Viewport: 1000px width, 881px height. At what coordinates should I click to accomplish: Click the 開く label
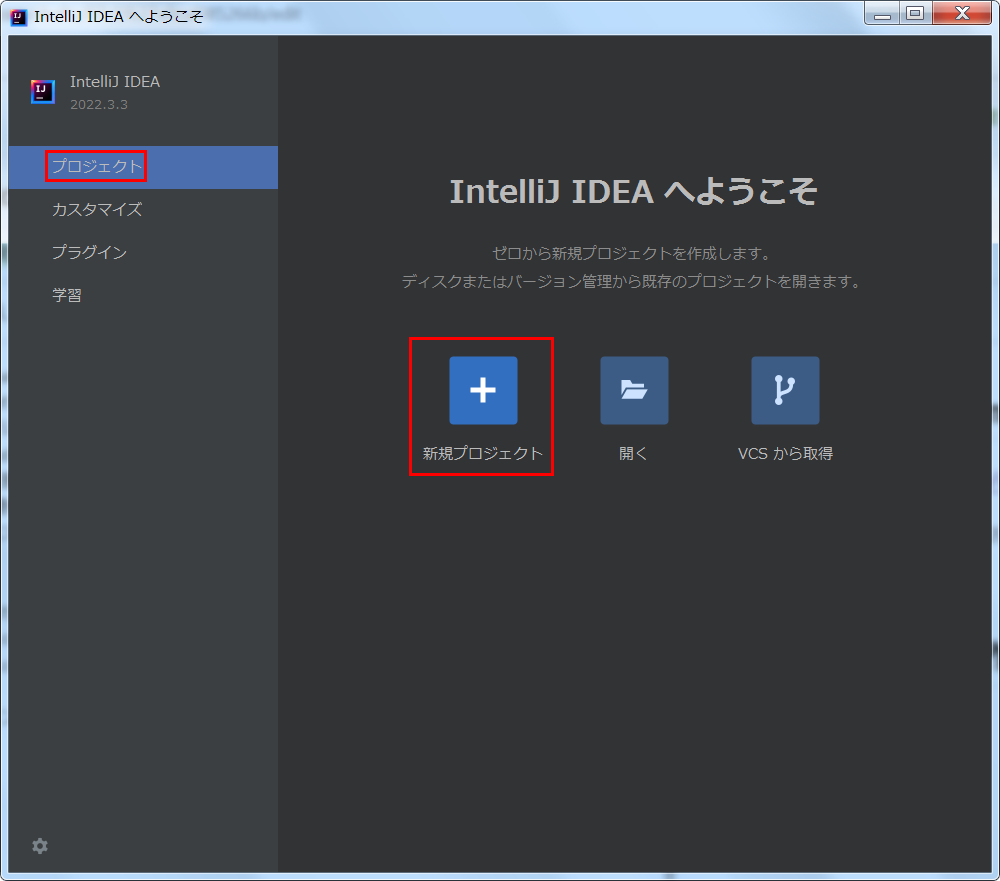click(x=633, y=454)
